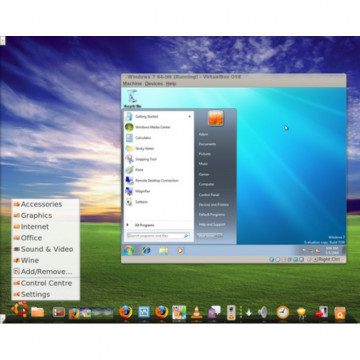The width and height of the screenshot is (360, 360).
Task: Click the user account picture in Start menu
Action: coord(216,118)
